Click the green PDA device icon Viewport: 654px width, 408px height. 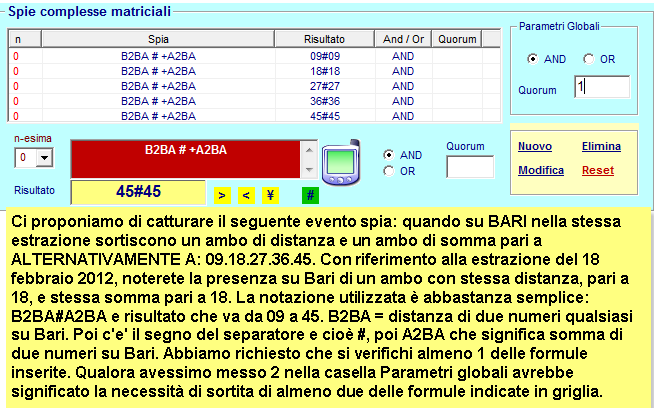(341, 163)
